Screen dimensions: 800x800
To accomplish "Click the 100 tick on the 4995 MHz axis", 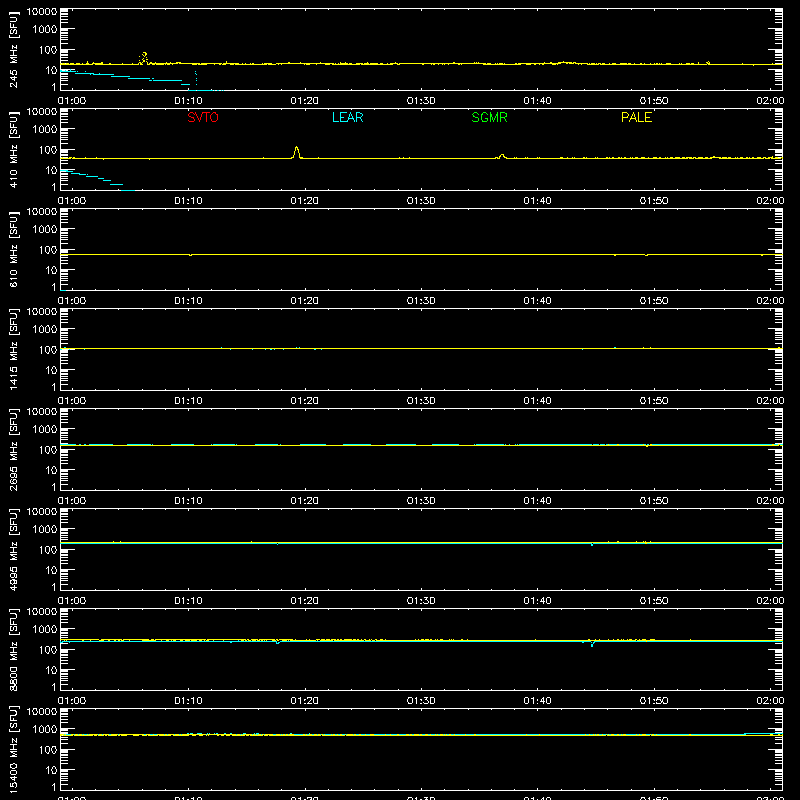I will tap(48, 550).
